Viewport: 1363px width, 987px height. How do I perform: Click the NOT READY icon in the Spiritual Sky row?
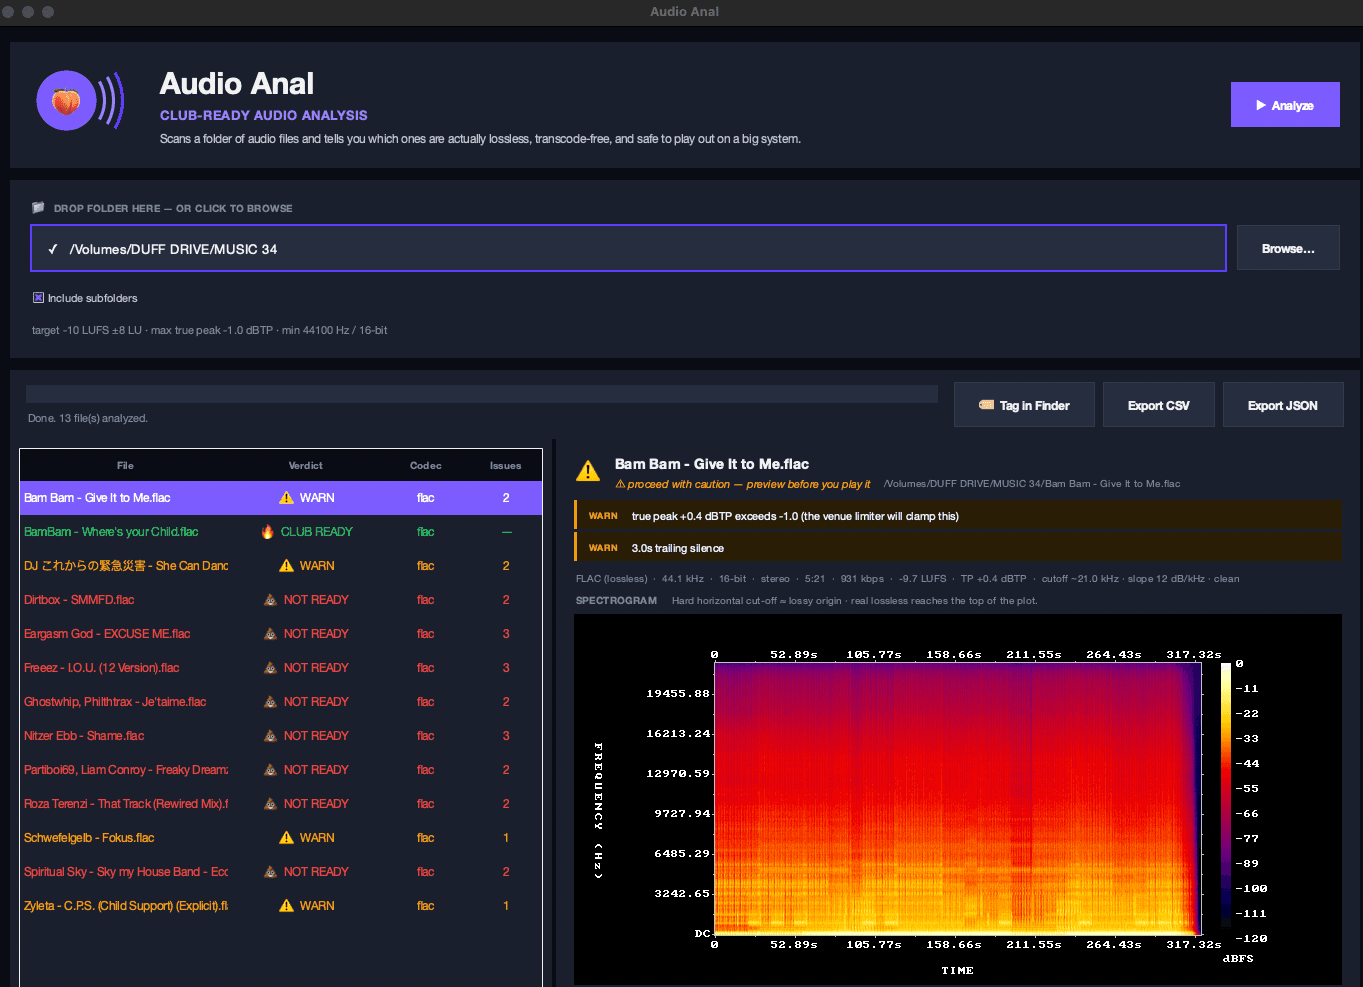[270, 872]
